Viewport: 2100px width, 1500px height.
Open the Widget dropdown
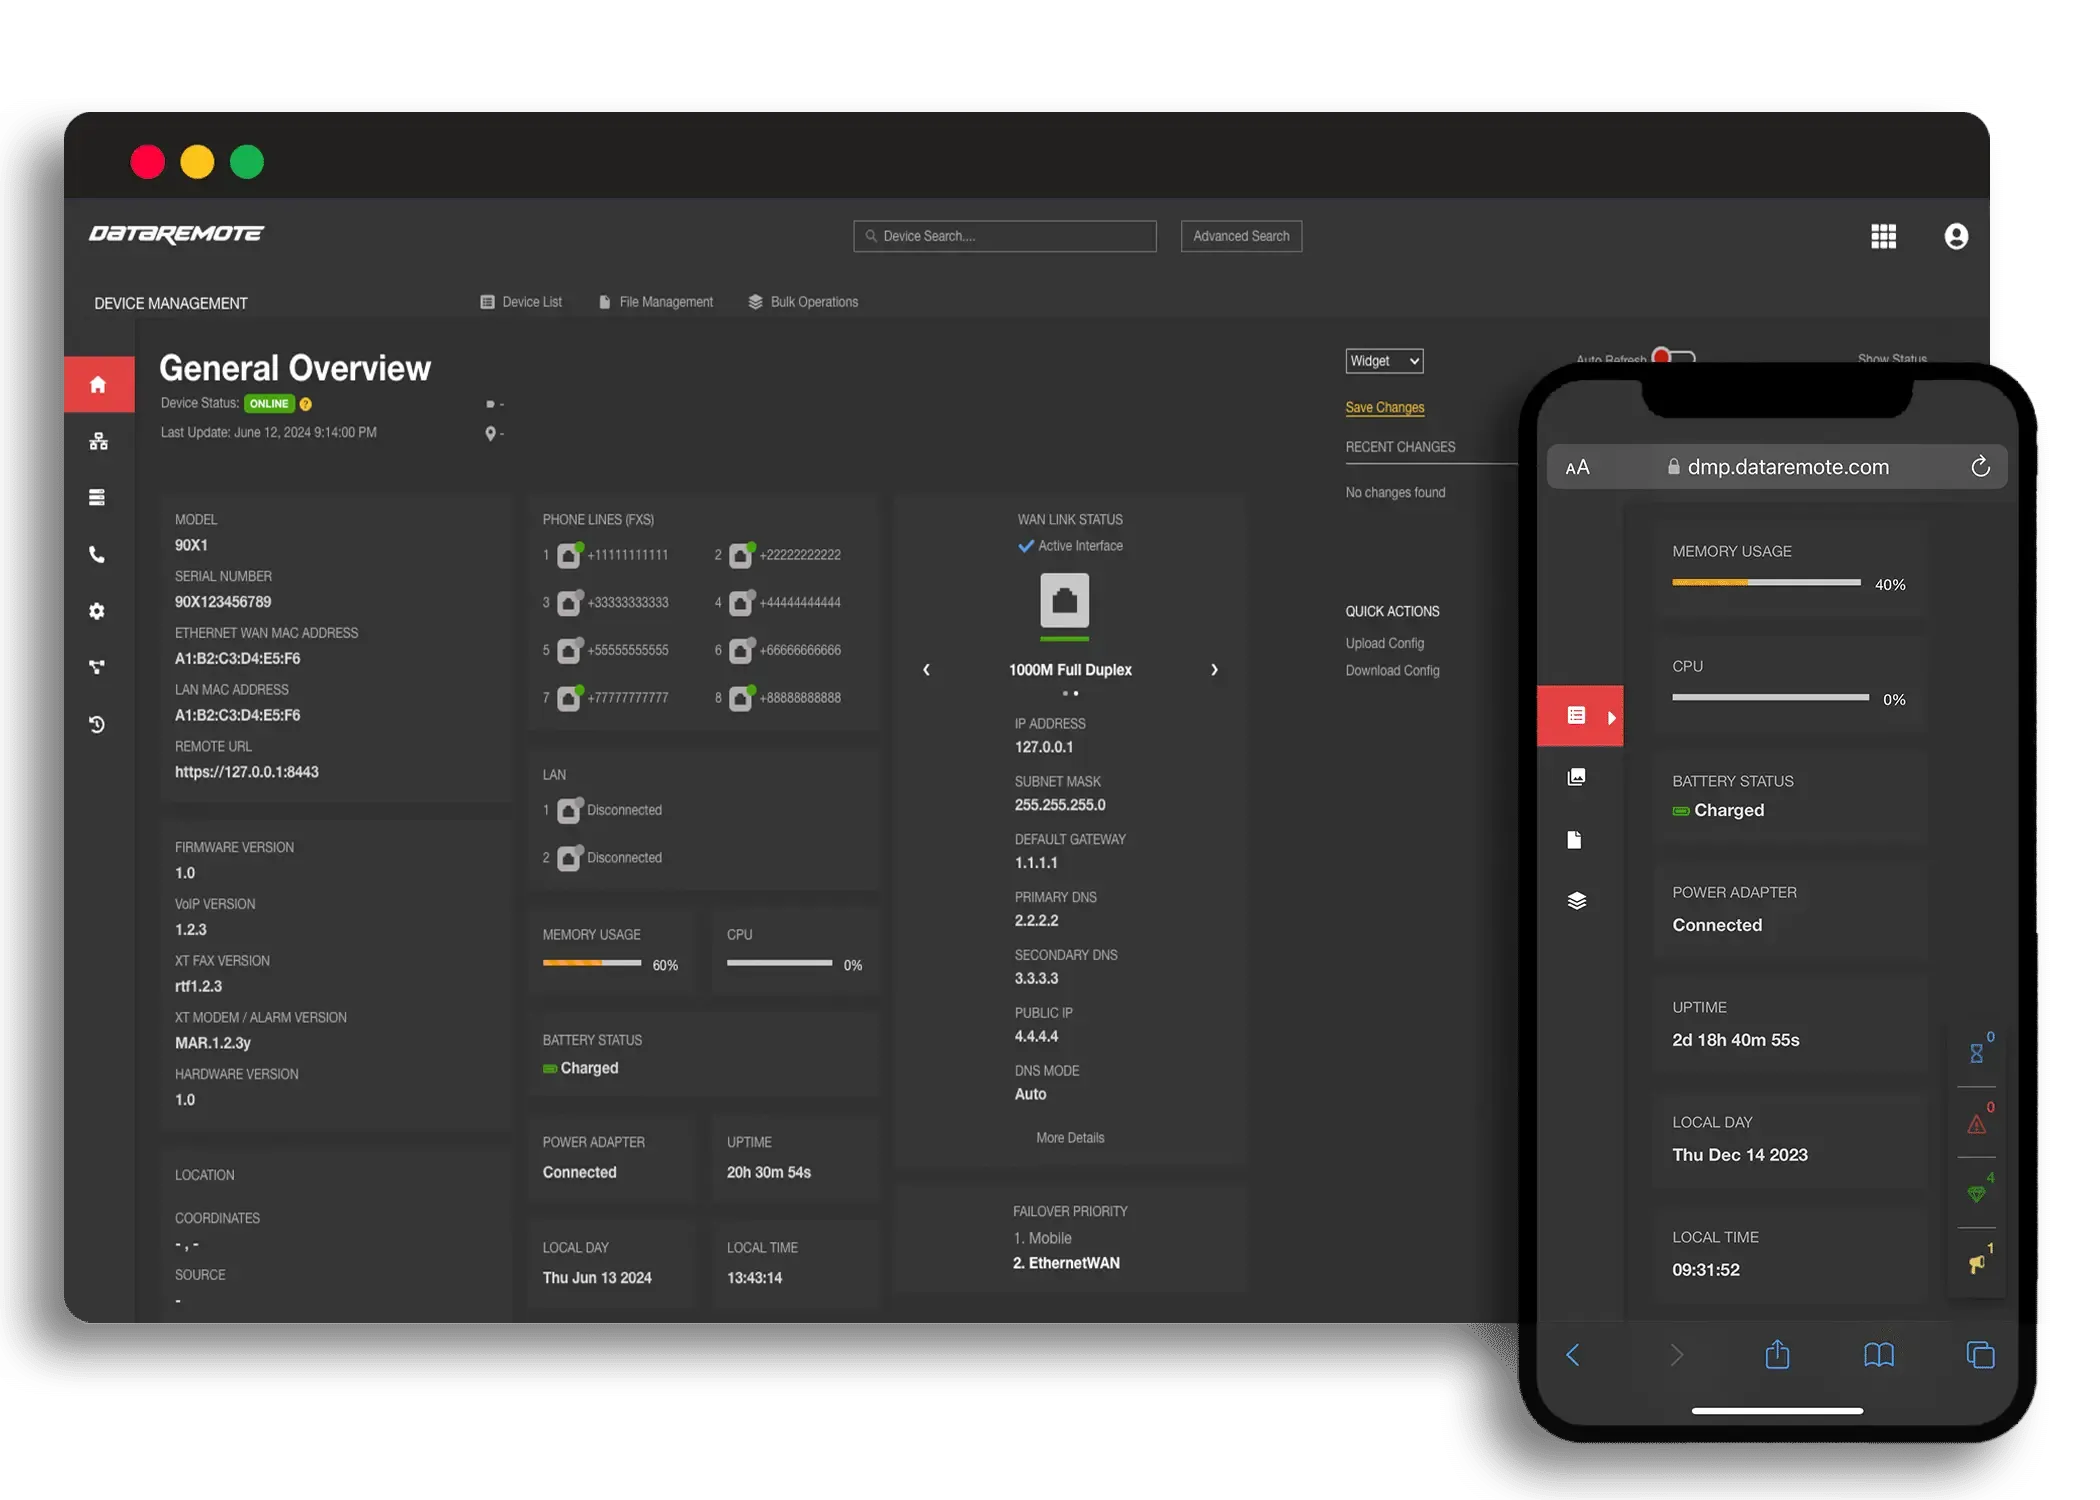pyautogui.click(x=1384, y=361)
